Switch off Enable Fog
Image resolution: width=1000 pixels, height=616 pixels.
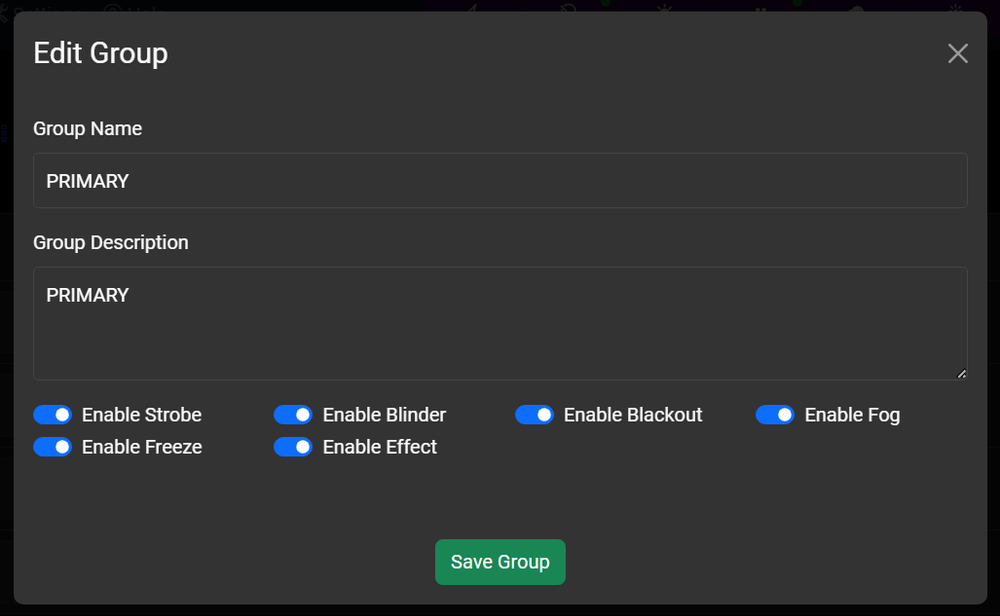[775, 414]
